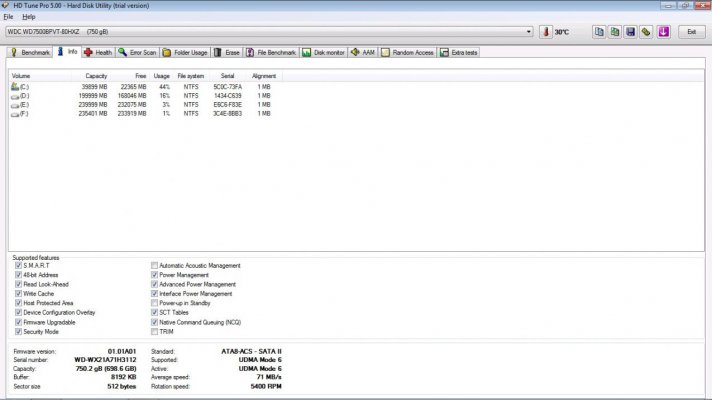Click the 168046 MB free value
The height and width of the screenshot is (400, 712).
point(132,96)
